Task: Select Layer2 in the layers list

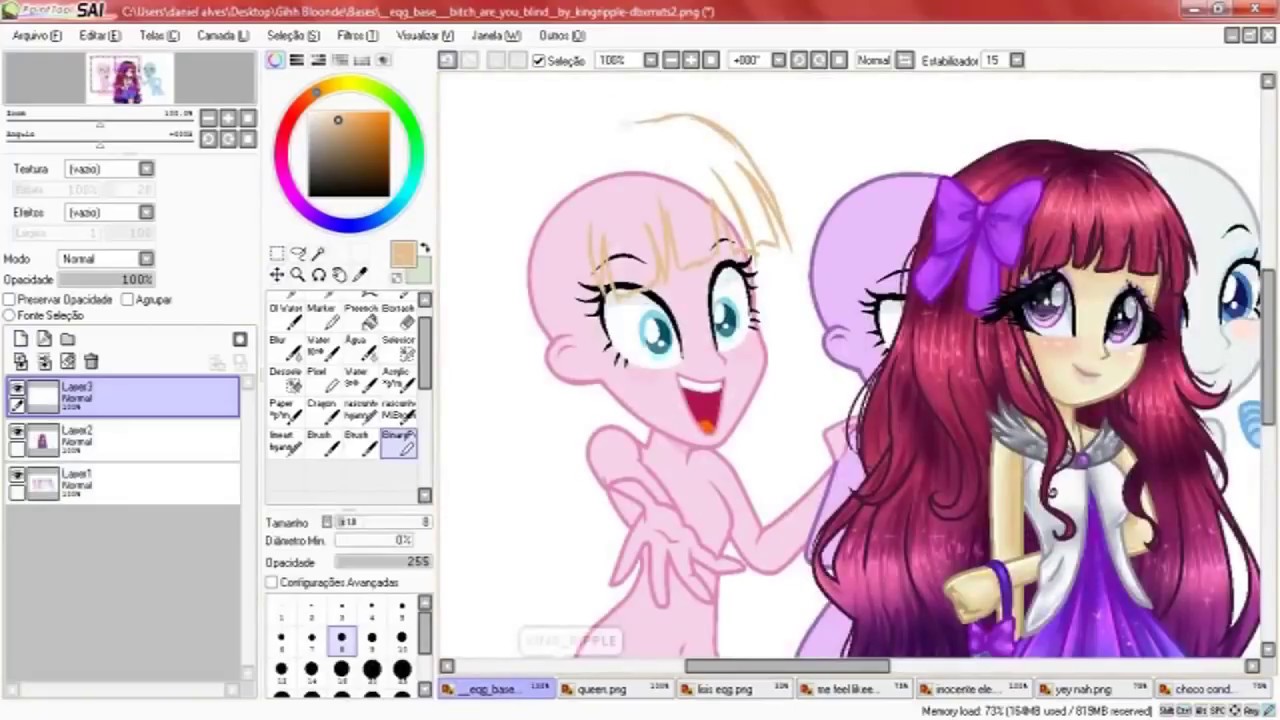Action: click(122, 439)
